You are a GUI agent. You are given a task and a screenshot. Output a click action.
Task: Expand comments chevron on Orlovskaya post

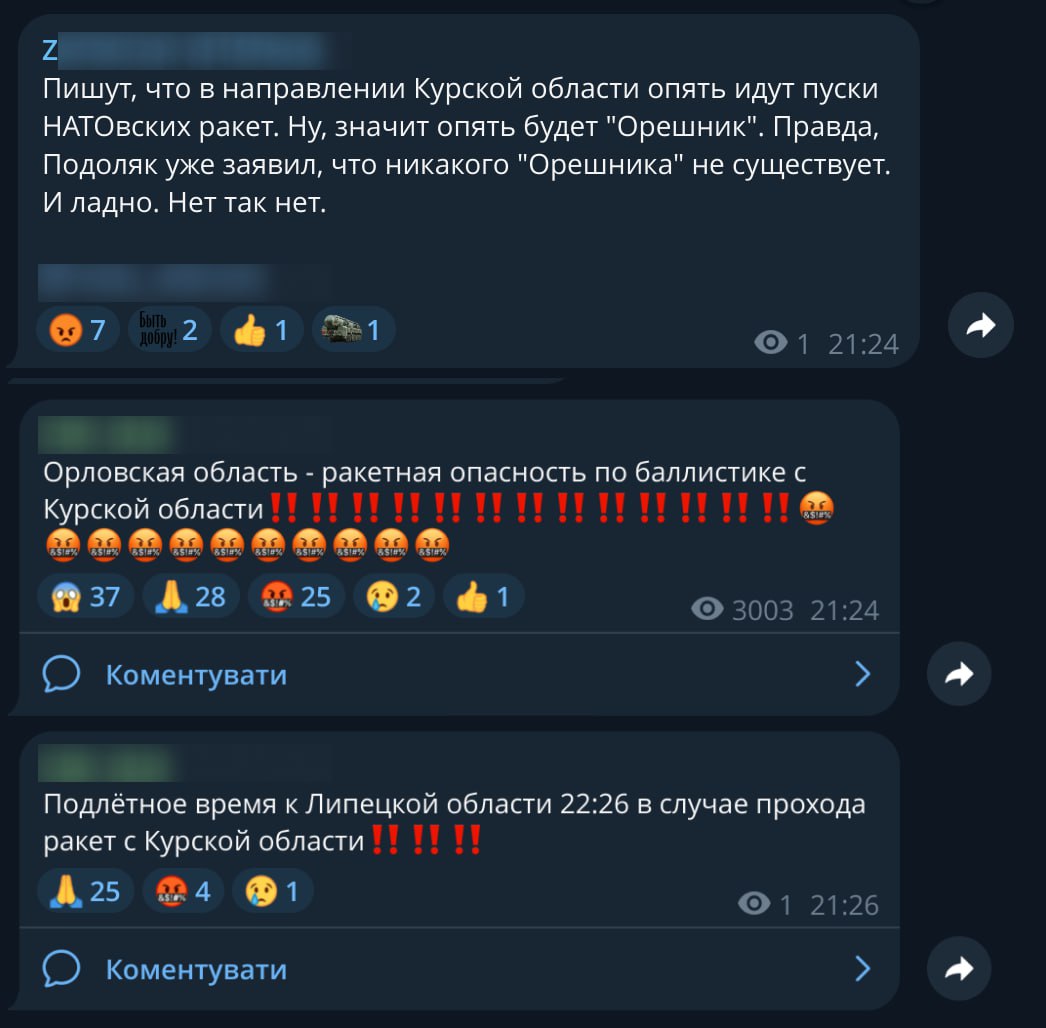point(863,674)
